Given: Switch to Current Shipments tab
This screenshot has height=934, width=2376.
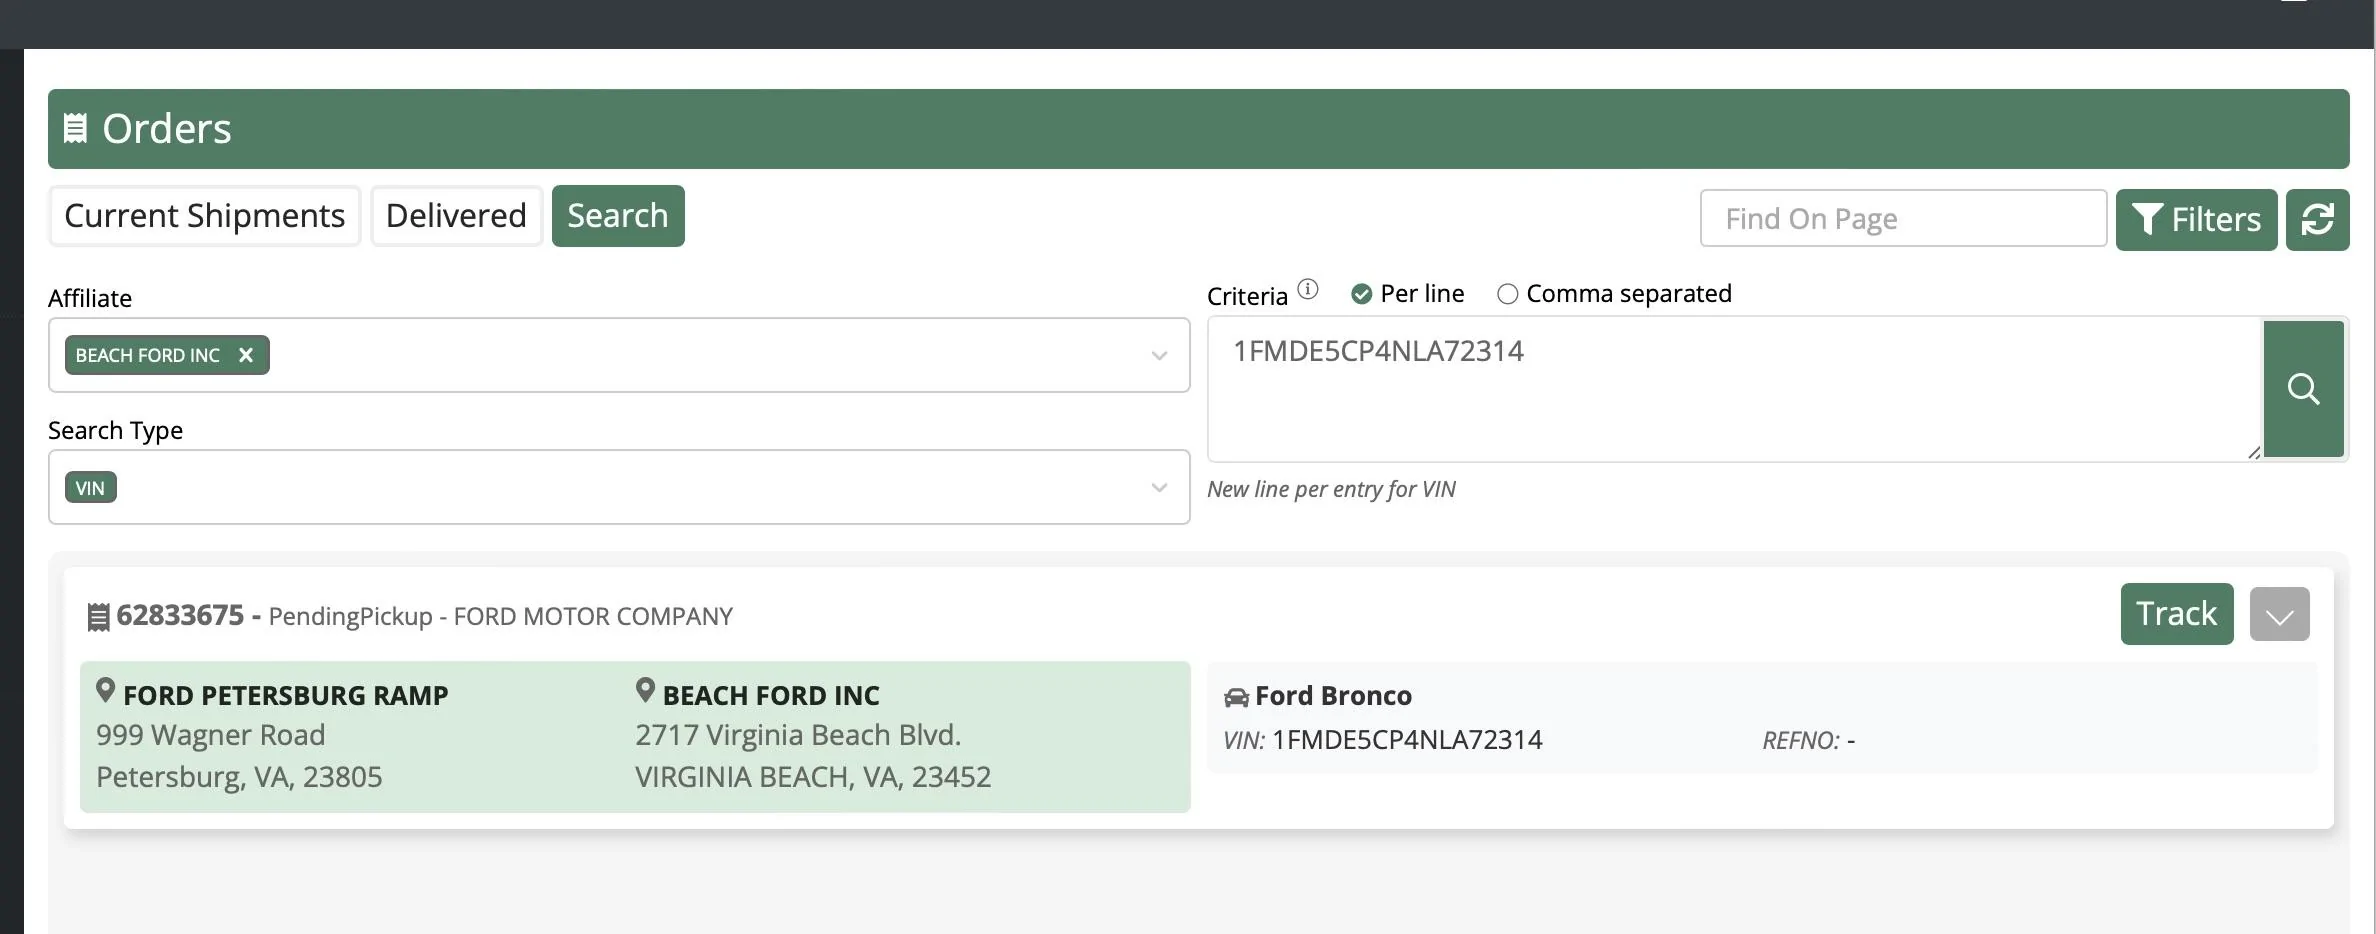Looking at the screenshot, I should (x=204, y=216).
